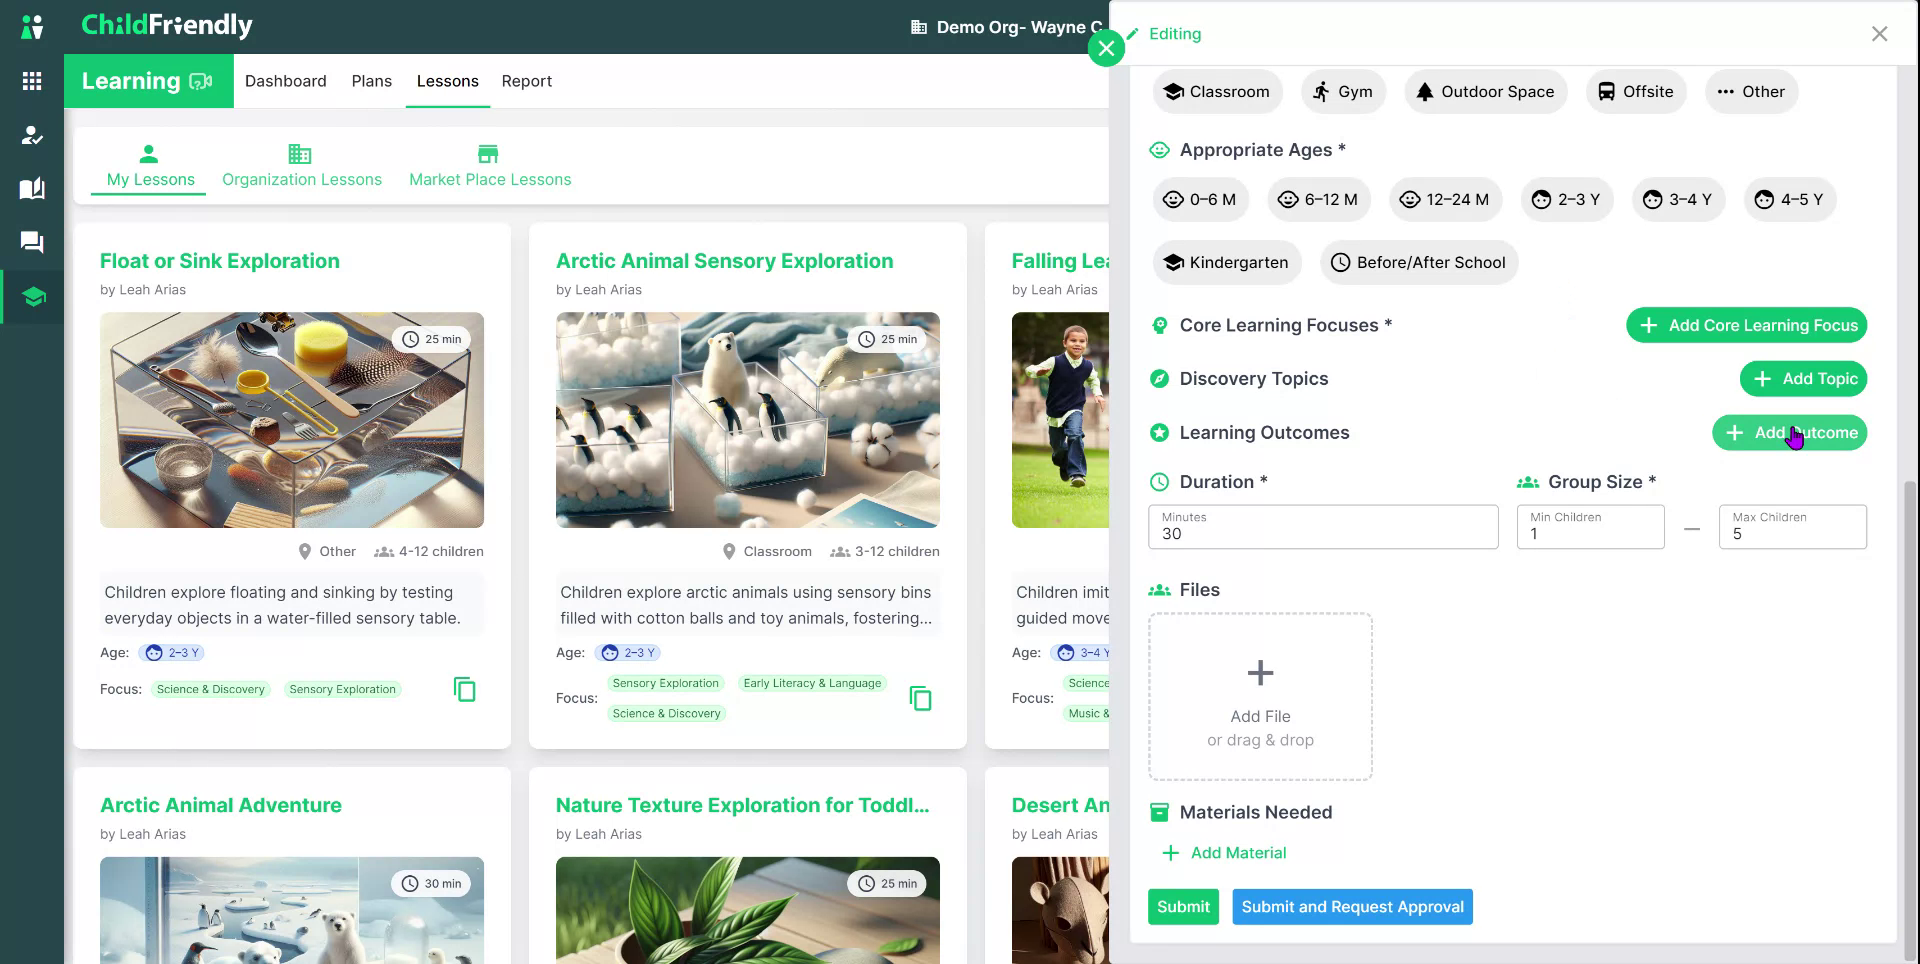Screen dimensions: 1920x964
Task: Click the ChildFriendly people logo icon
Action: [32, 27]
